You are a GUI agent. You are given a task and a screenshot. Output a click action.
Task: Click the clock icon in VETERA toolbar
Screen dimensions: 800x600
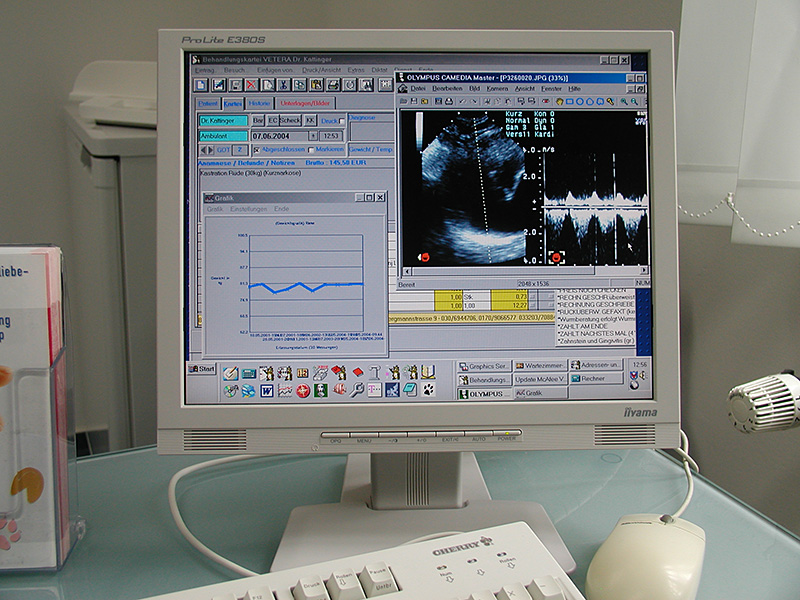pos(349,85)
